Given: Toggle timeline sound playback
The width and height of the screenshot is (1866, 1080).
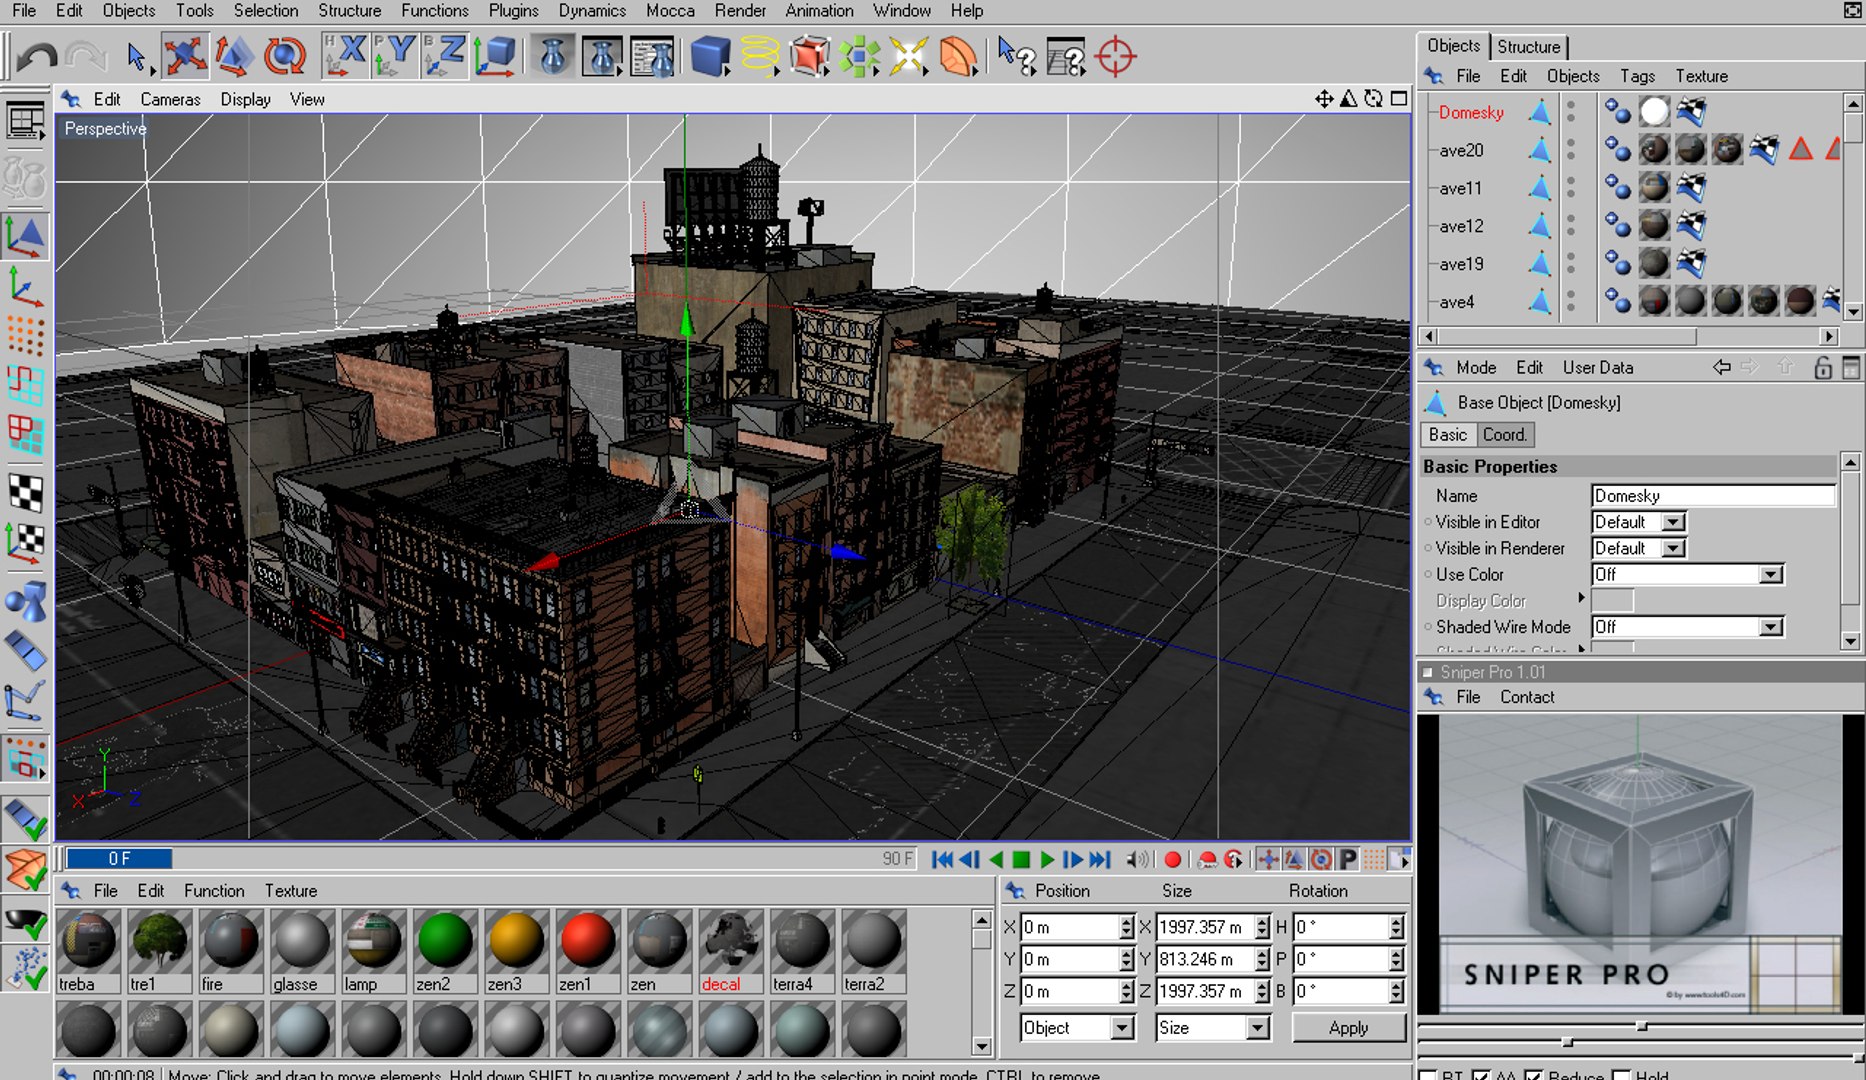Looking at the screenshot, I should (1137, 859).
